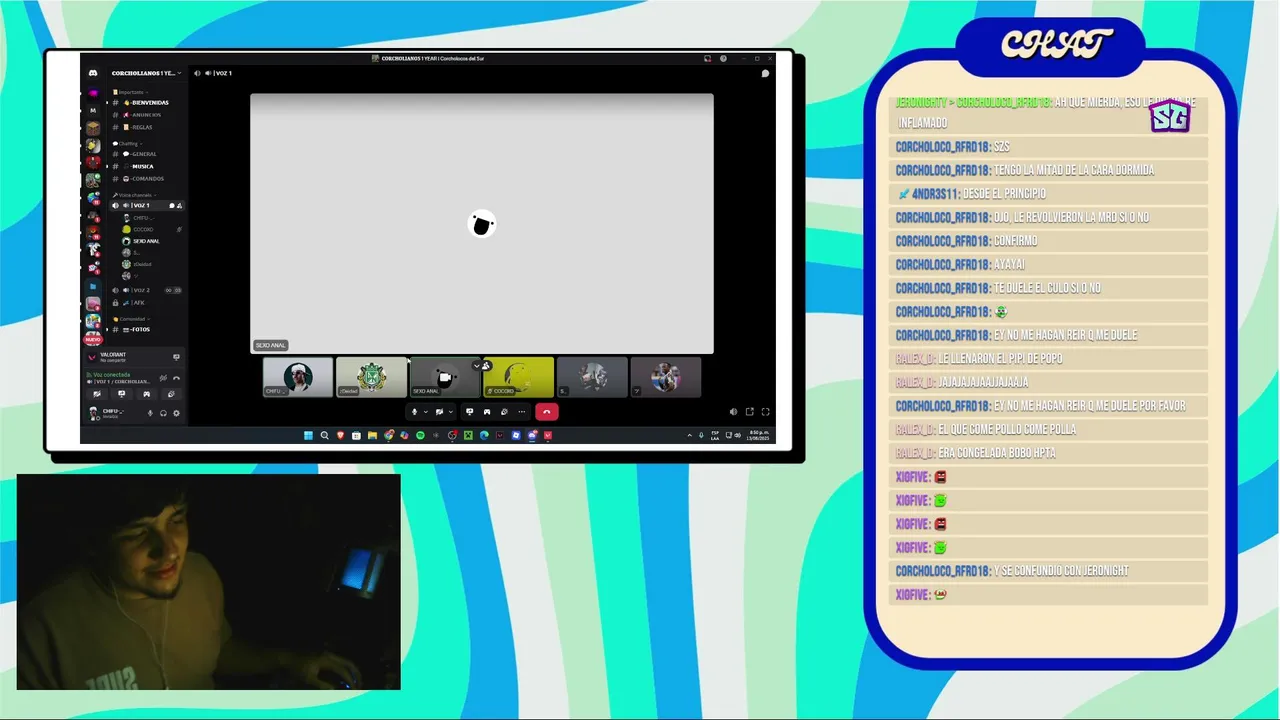Collapse the Chatting channel category
Viewport: 1280px width, 720px height.
pos(128,143)
